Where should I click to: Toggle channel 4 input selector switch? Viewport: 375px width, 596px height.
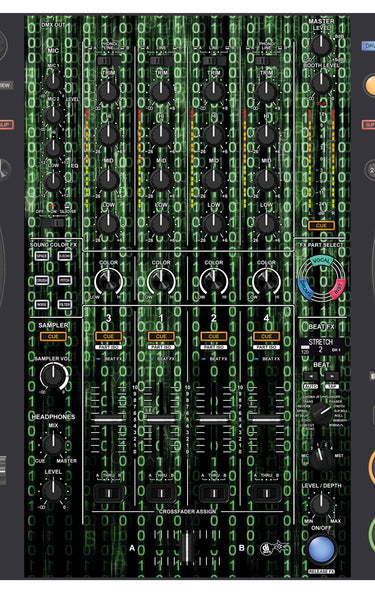[x=266, y=61]
